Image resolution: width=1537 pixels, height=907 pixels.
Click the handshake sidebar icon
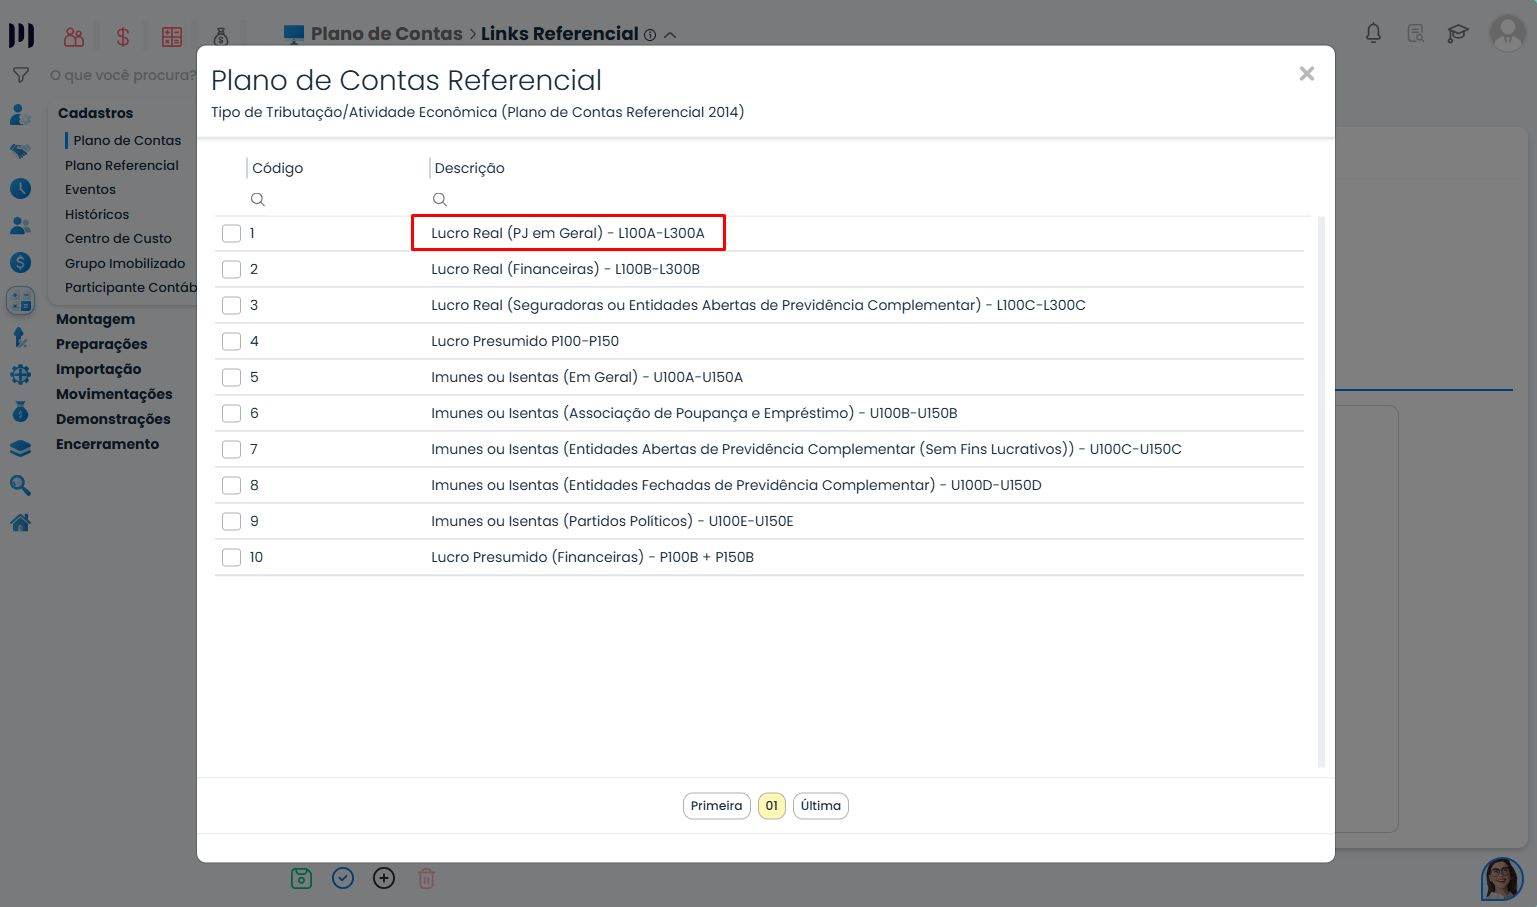coord(20,152)
